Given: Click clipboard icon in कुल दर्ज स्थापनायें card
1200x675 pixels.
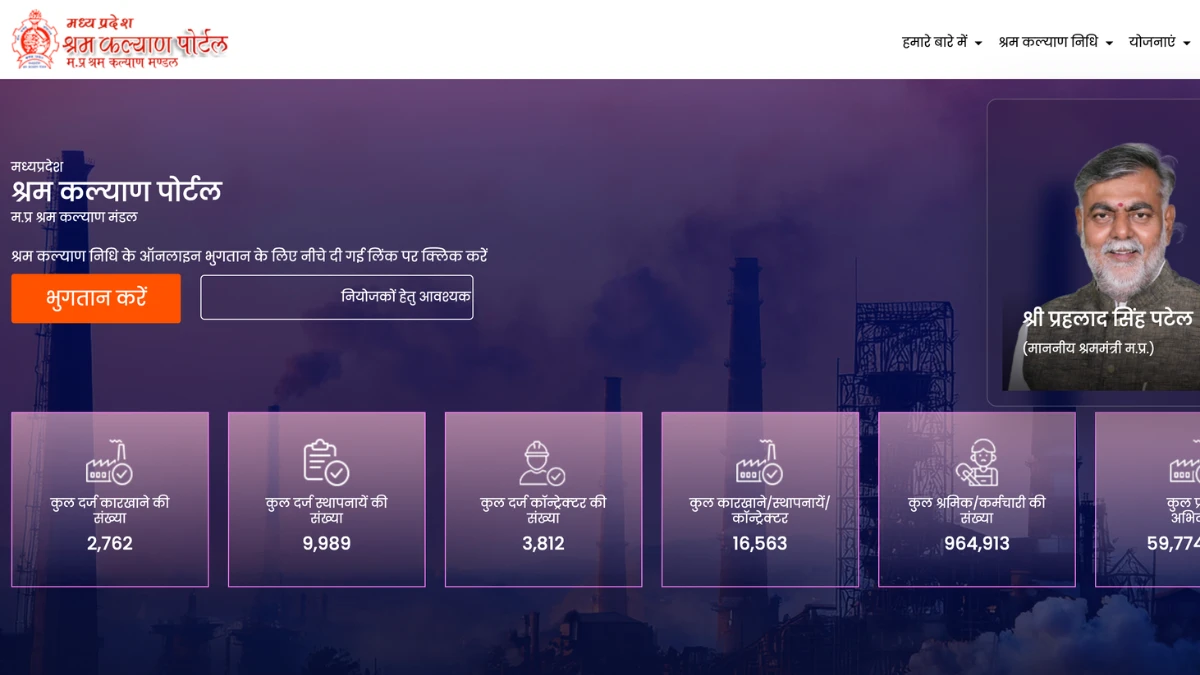Looking at the screenshot, I should pos(326,462).
